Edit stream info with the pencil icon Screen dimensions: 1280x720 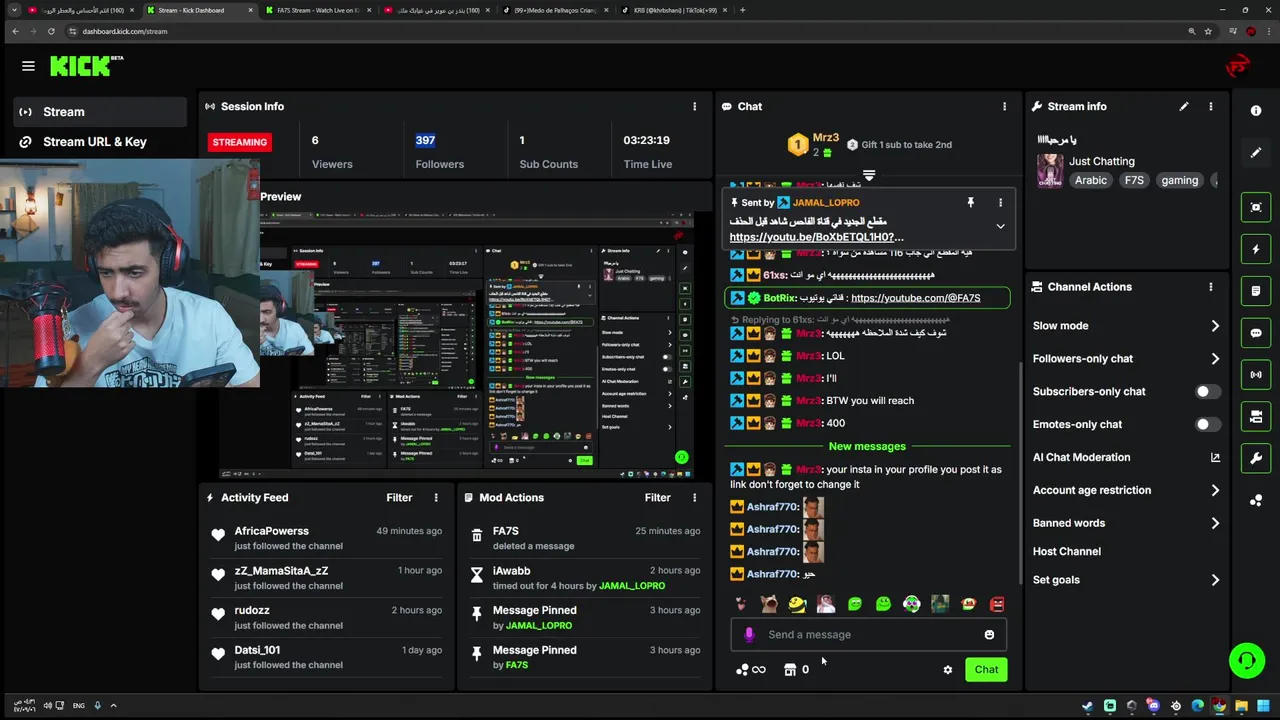click(1184, 106)
